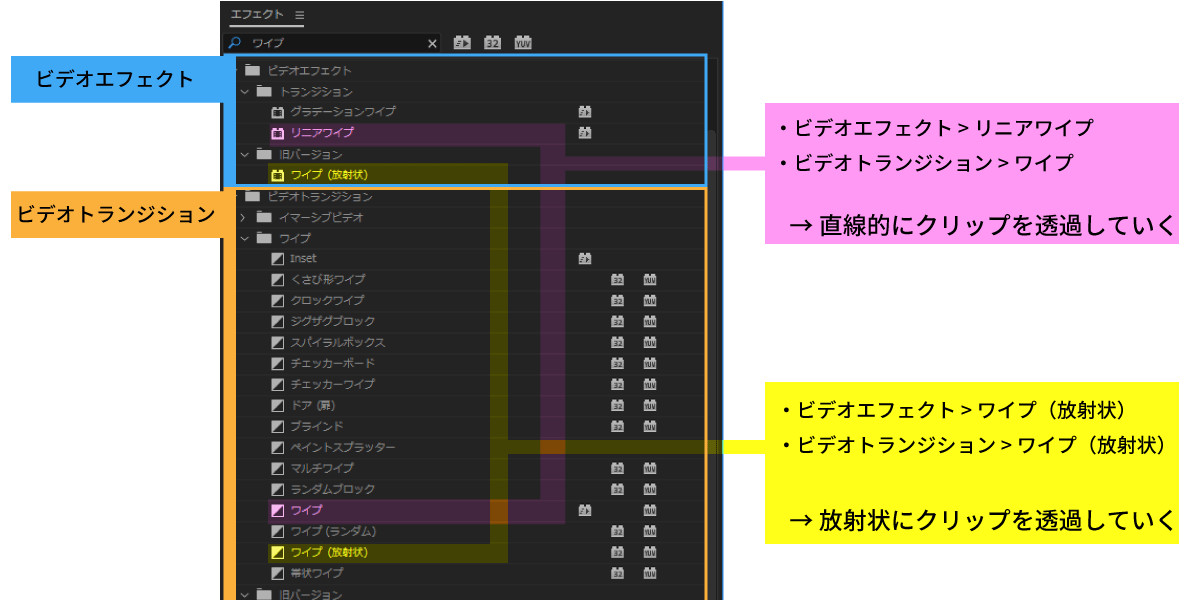Click the リニアワイプ effect icon
Image resolution: width=1200 pixels, height=600 pixels.
click(278, 133)
